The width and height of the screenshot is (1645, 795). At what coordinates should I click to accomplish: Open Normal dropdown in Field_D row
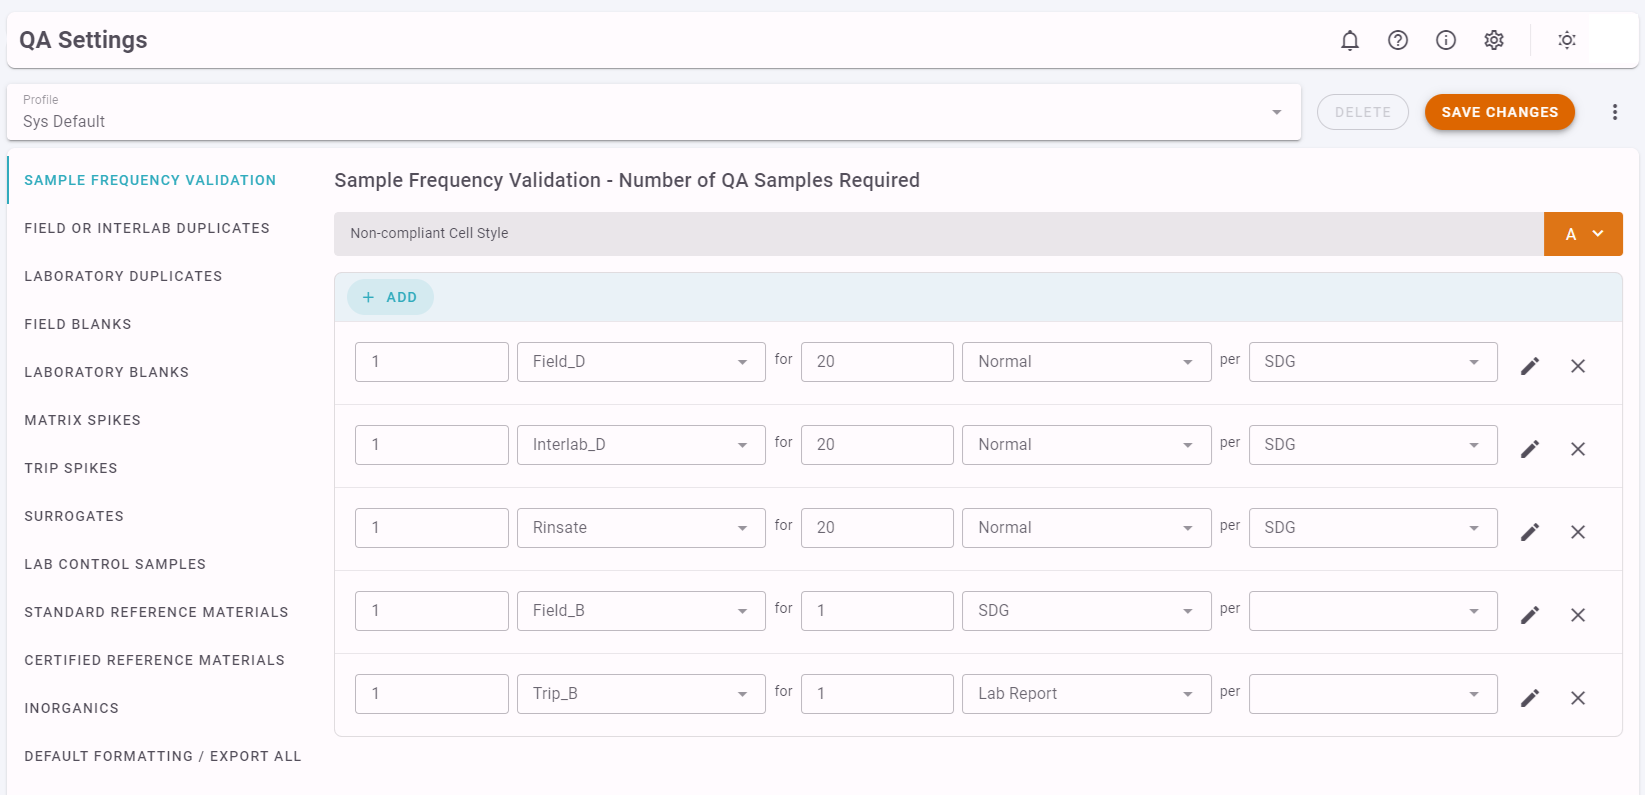[1087, 362]
